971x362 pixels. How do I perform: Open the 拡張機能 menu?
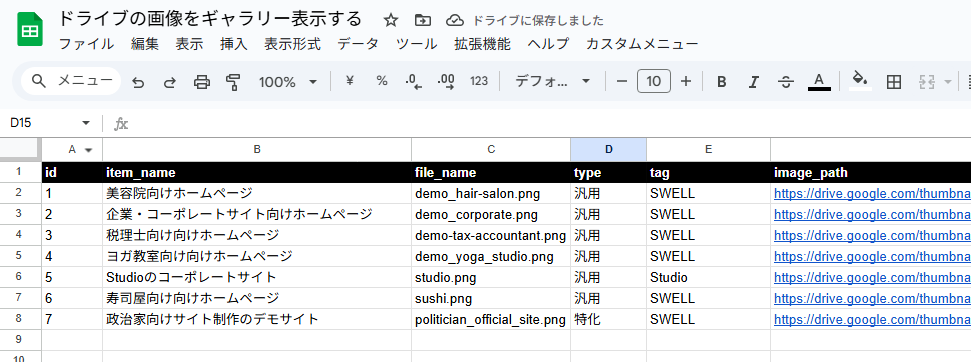click(x=482, y=44)
